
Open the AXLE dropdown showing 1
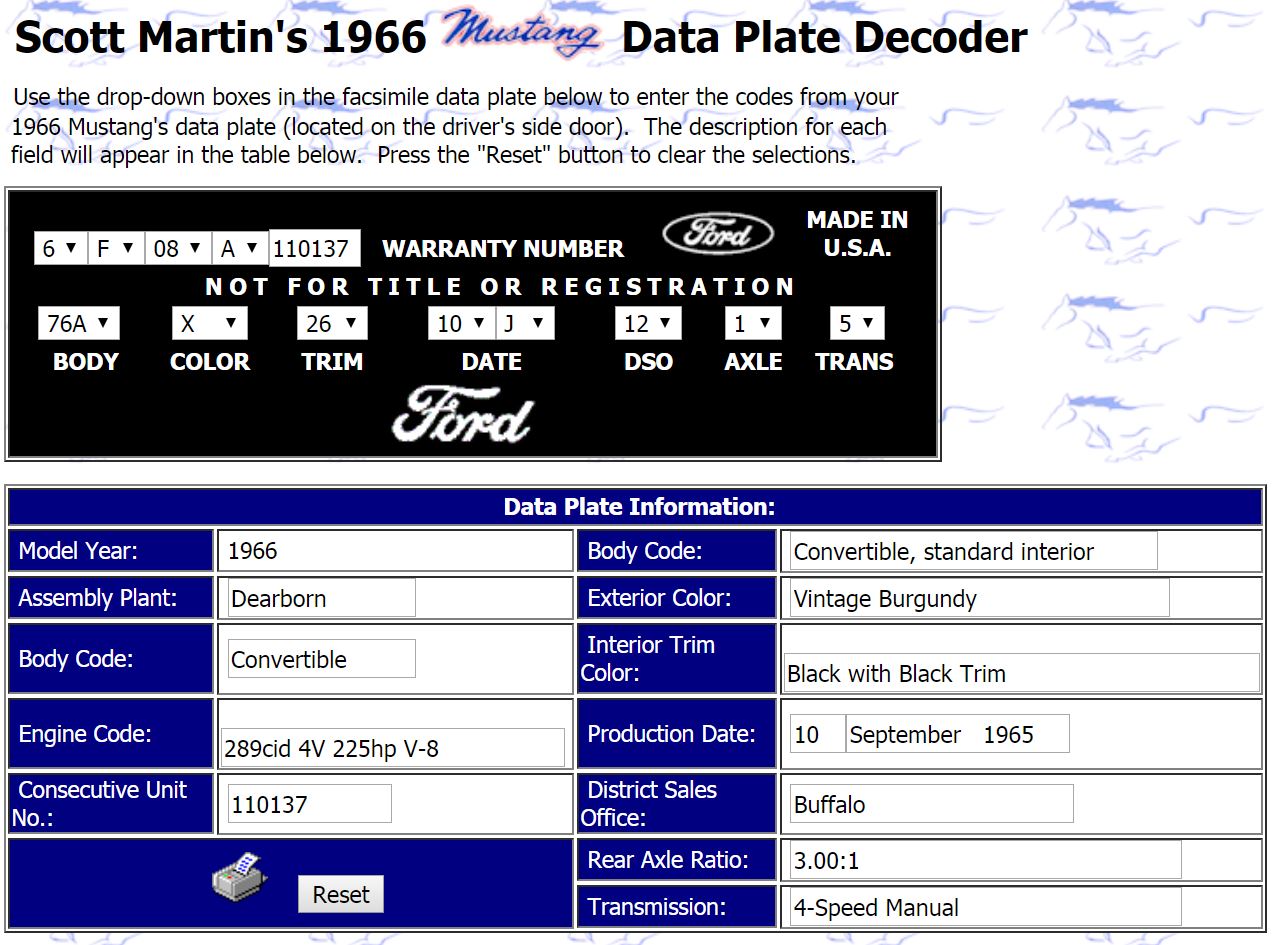pyautogui.click(x=752, y=323)
